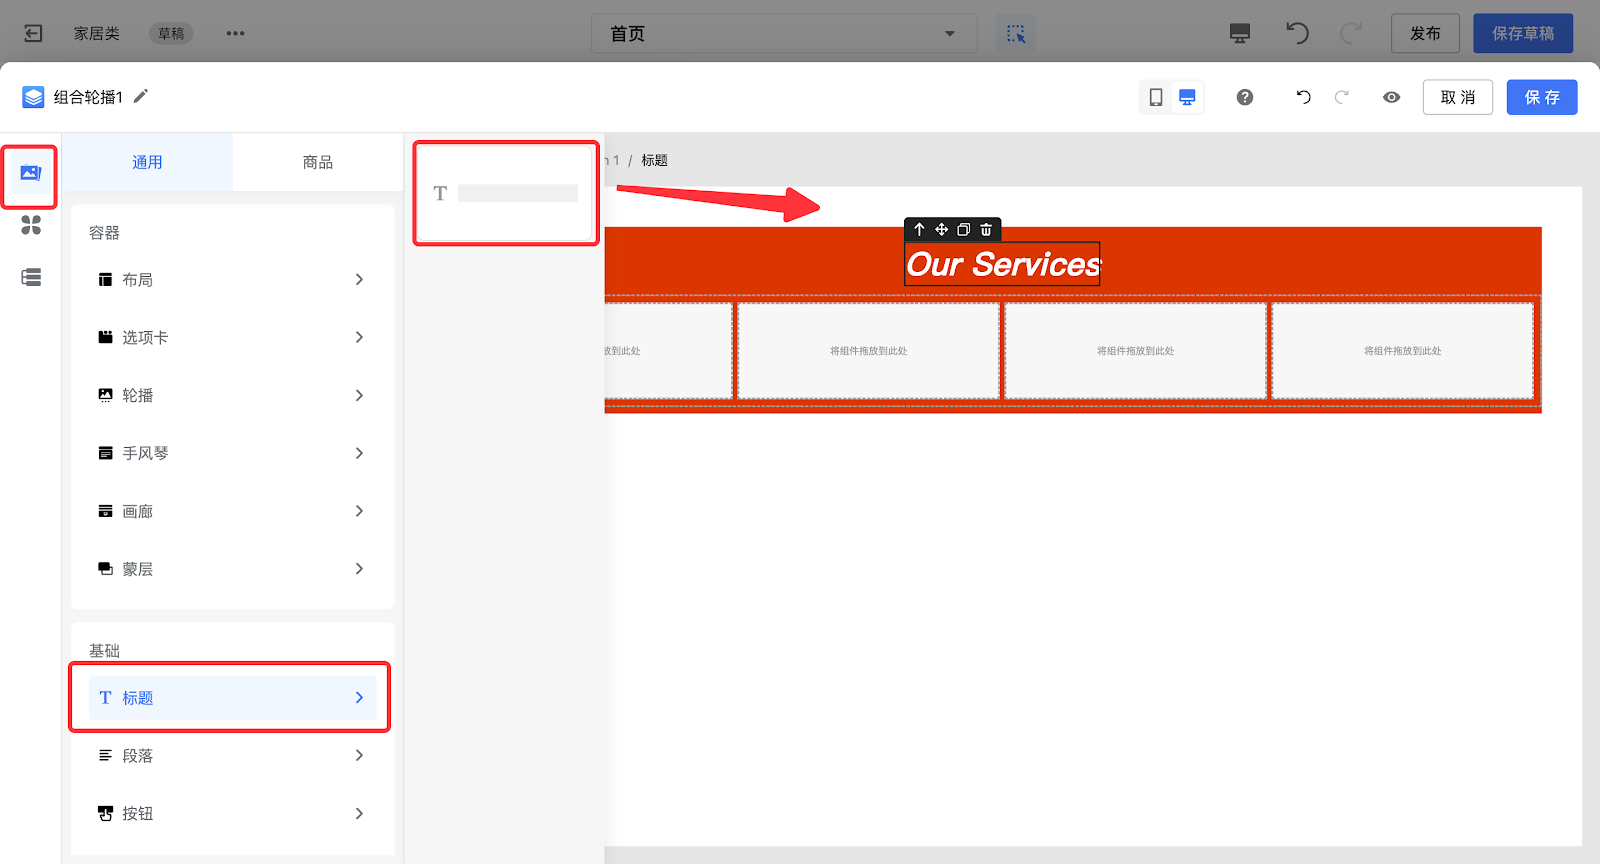
Task: Toggle preview with the eye icon
Action: pos(1391,97)
